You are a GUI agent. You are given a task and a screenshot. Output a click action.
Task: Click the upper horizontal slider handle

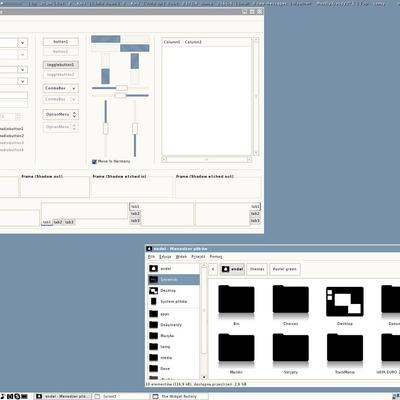click(121, 88)
